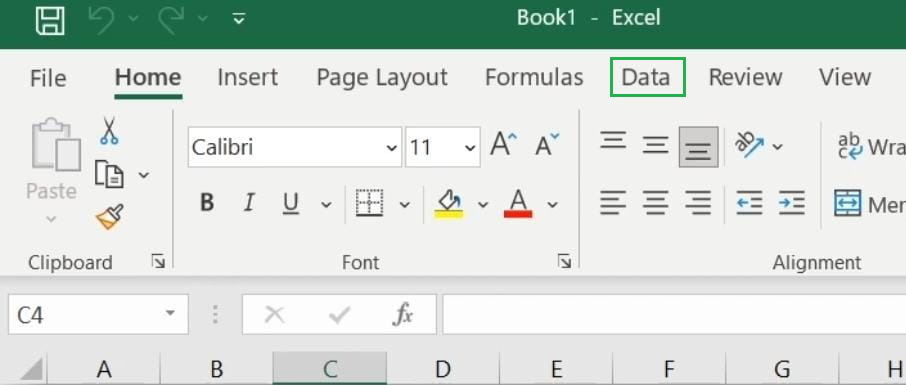Image resolution: width=906 pixels, height=385 pixels.
Task: Launch the Font settings dialog launcher
Action: point(565,261)
